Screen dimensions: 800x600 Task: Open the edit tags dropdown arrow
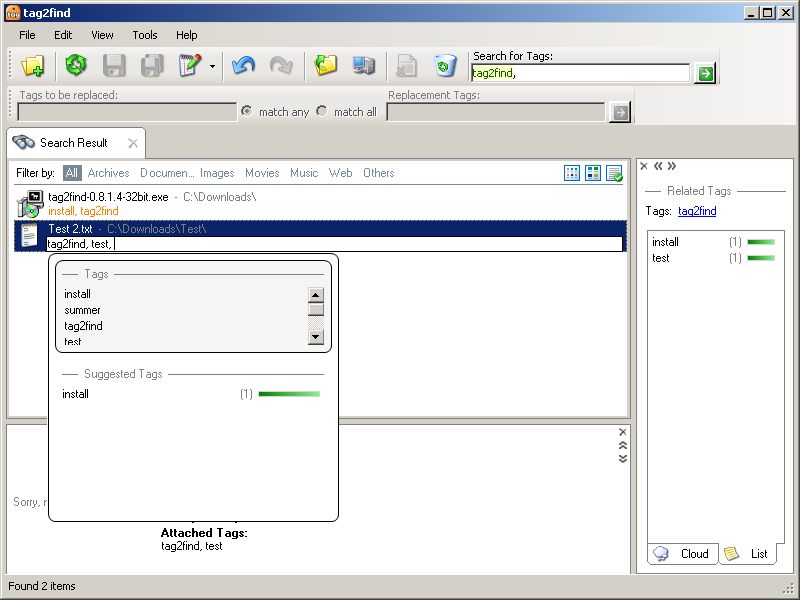pos(212,66)
